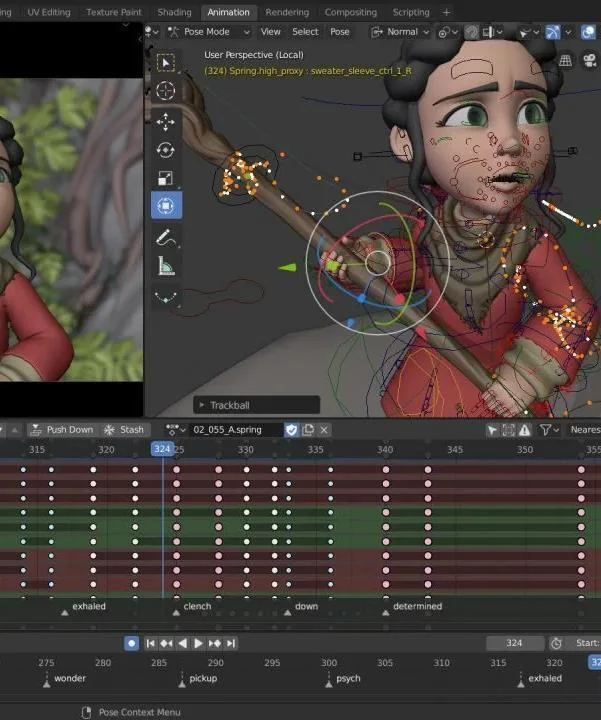601x720 pixels.
Task: Edit the 02_055_A.spring action name field
Action: (x=236, y=430)
